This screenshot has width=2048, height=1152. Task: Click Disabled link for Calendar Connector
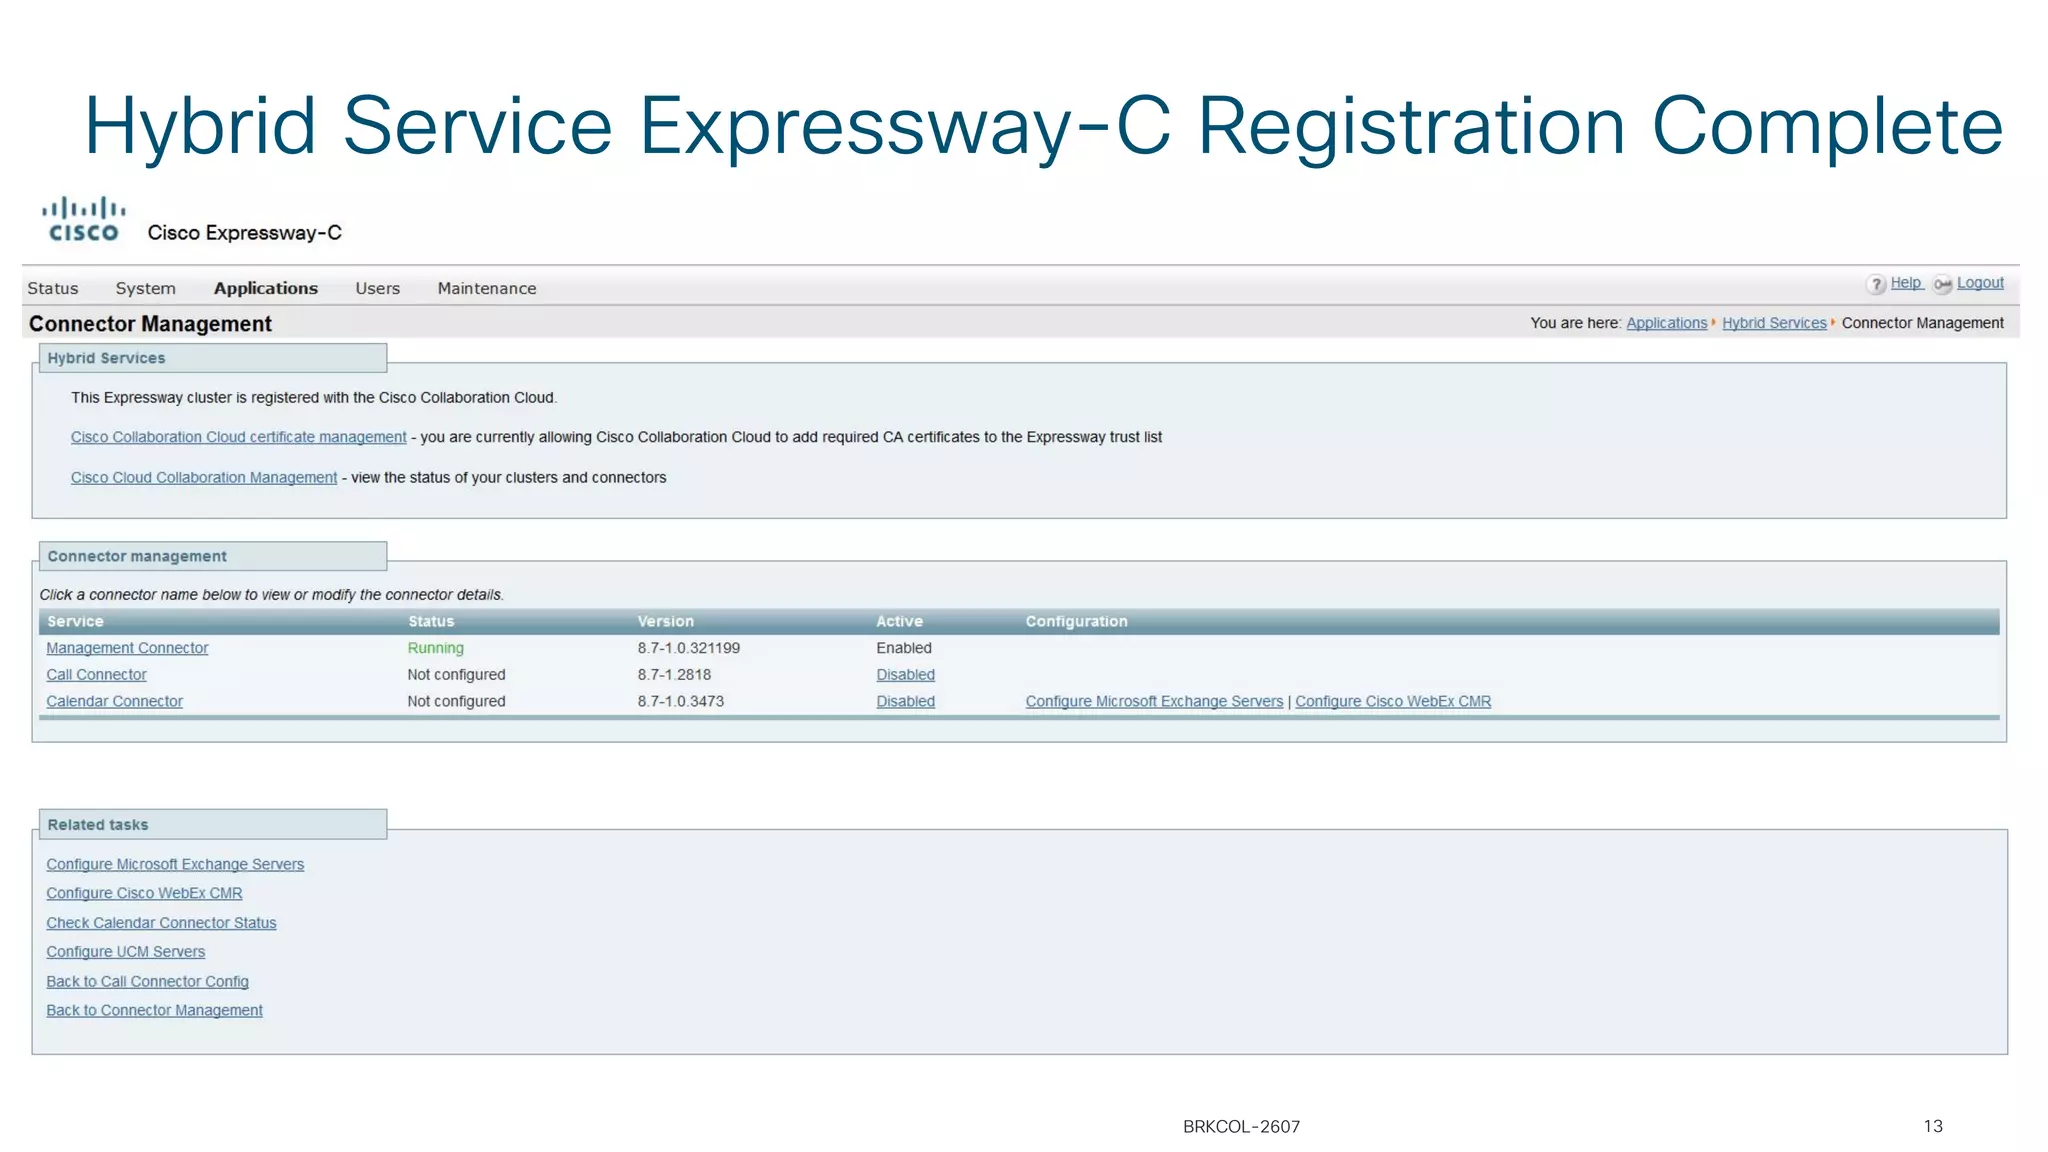click(x=905, y=702)
